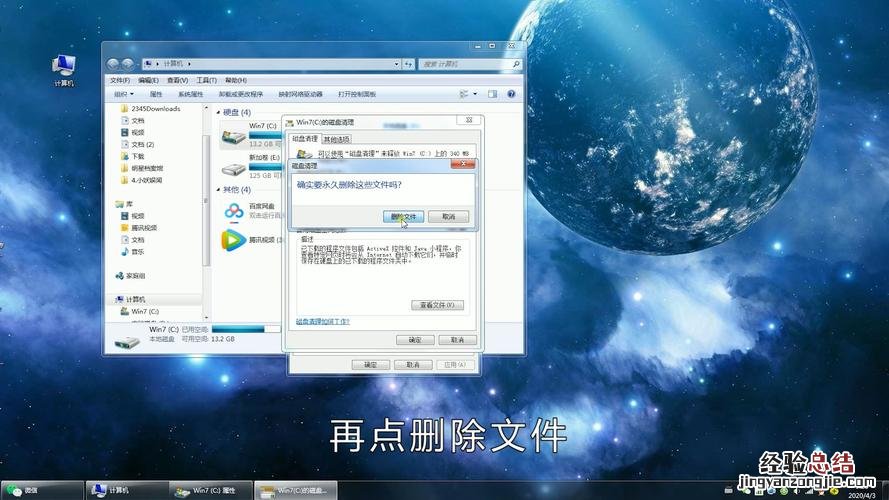Open the 文件(F) menu
This screenshot has height=500, width=889.
point(120,80)
